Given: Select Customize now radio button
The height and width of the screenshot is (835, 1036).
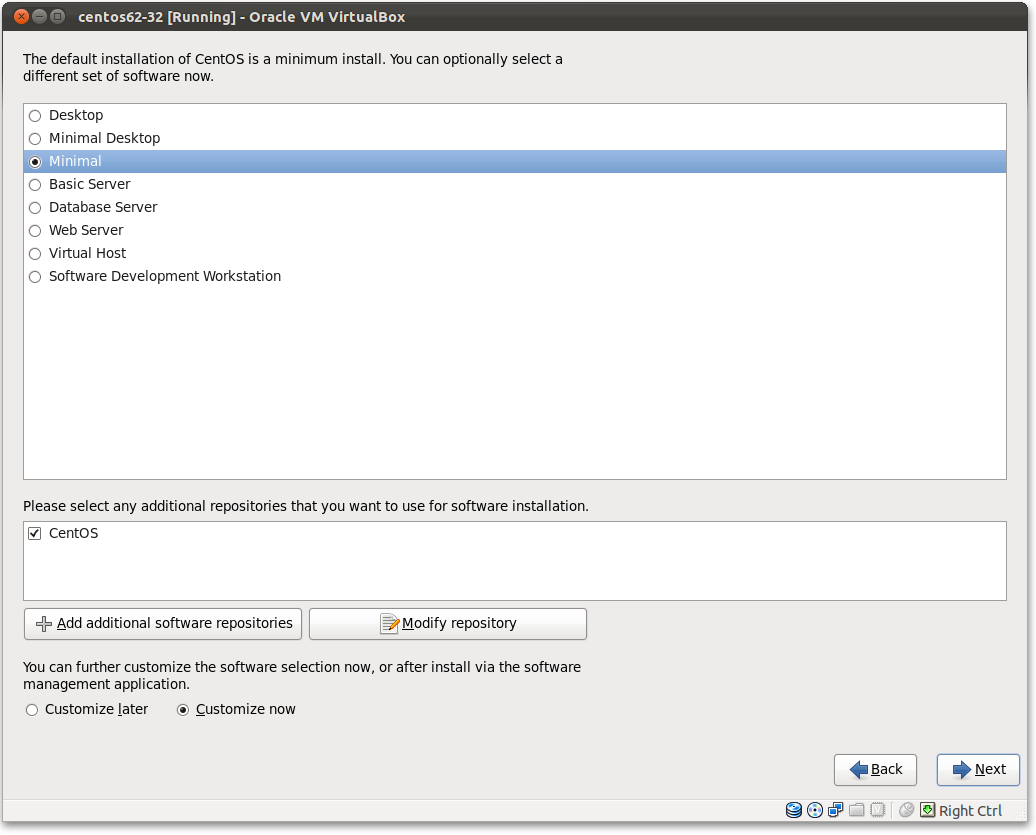Looking at the screenshot, I should [x=183, y=710].
